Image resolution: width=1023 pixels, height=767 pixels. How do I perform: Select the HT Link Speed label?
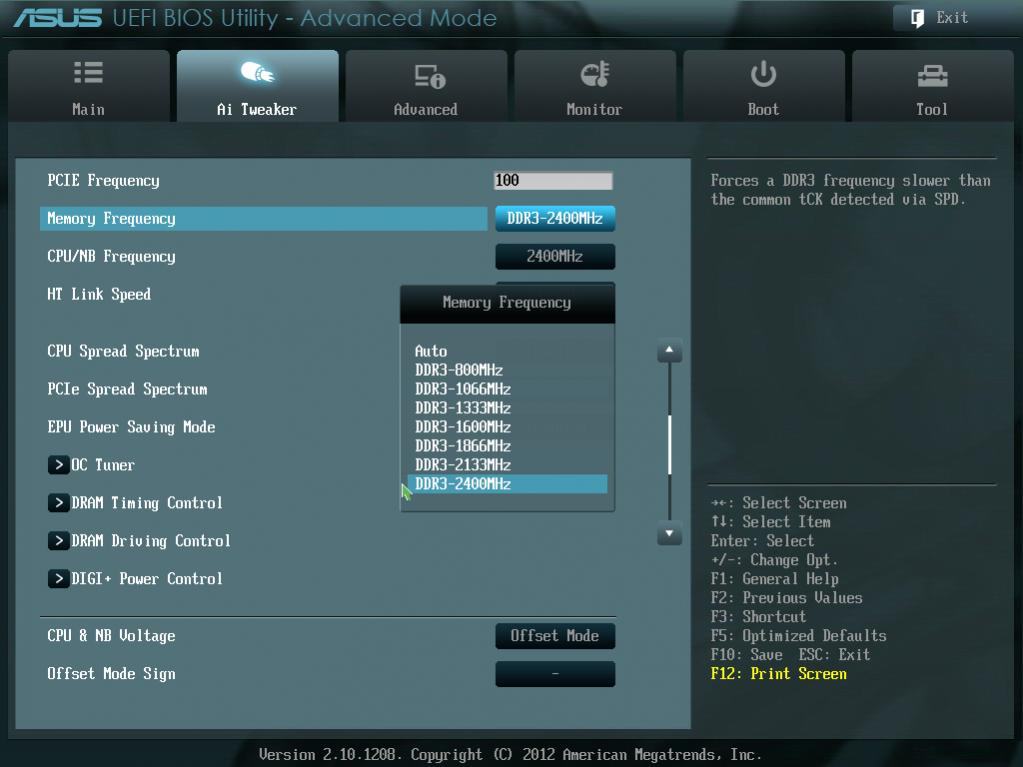point(99,294)
